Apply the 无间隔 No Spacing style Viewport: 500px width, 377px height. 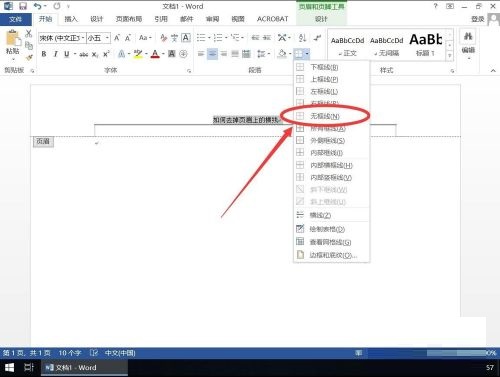(x=386, y=46)
